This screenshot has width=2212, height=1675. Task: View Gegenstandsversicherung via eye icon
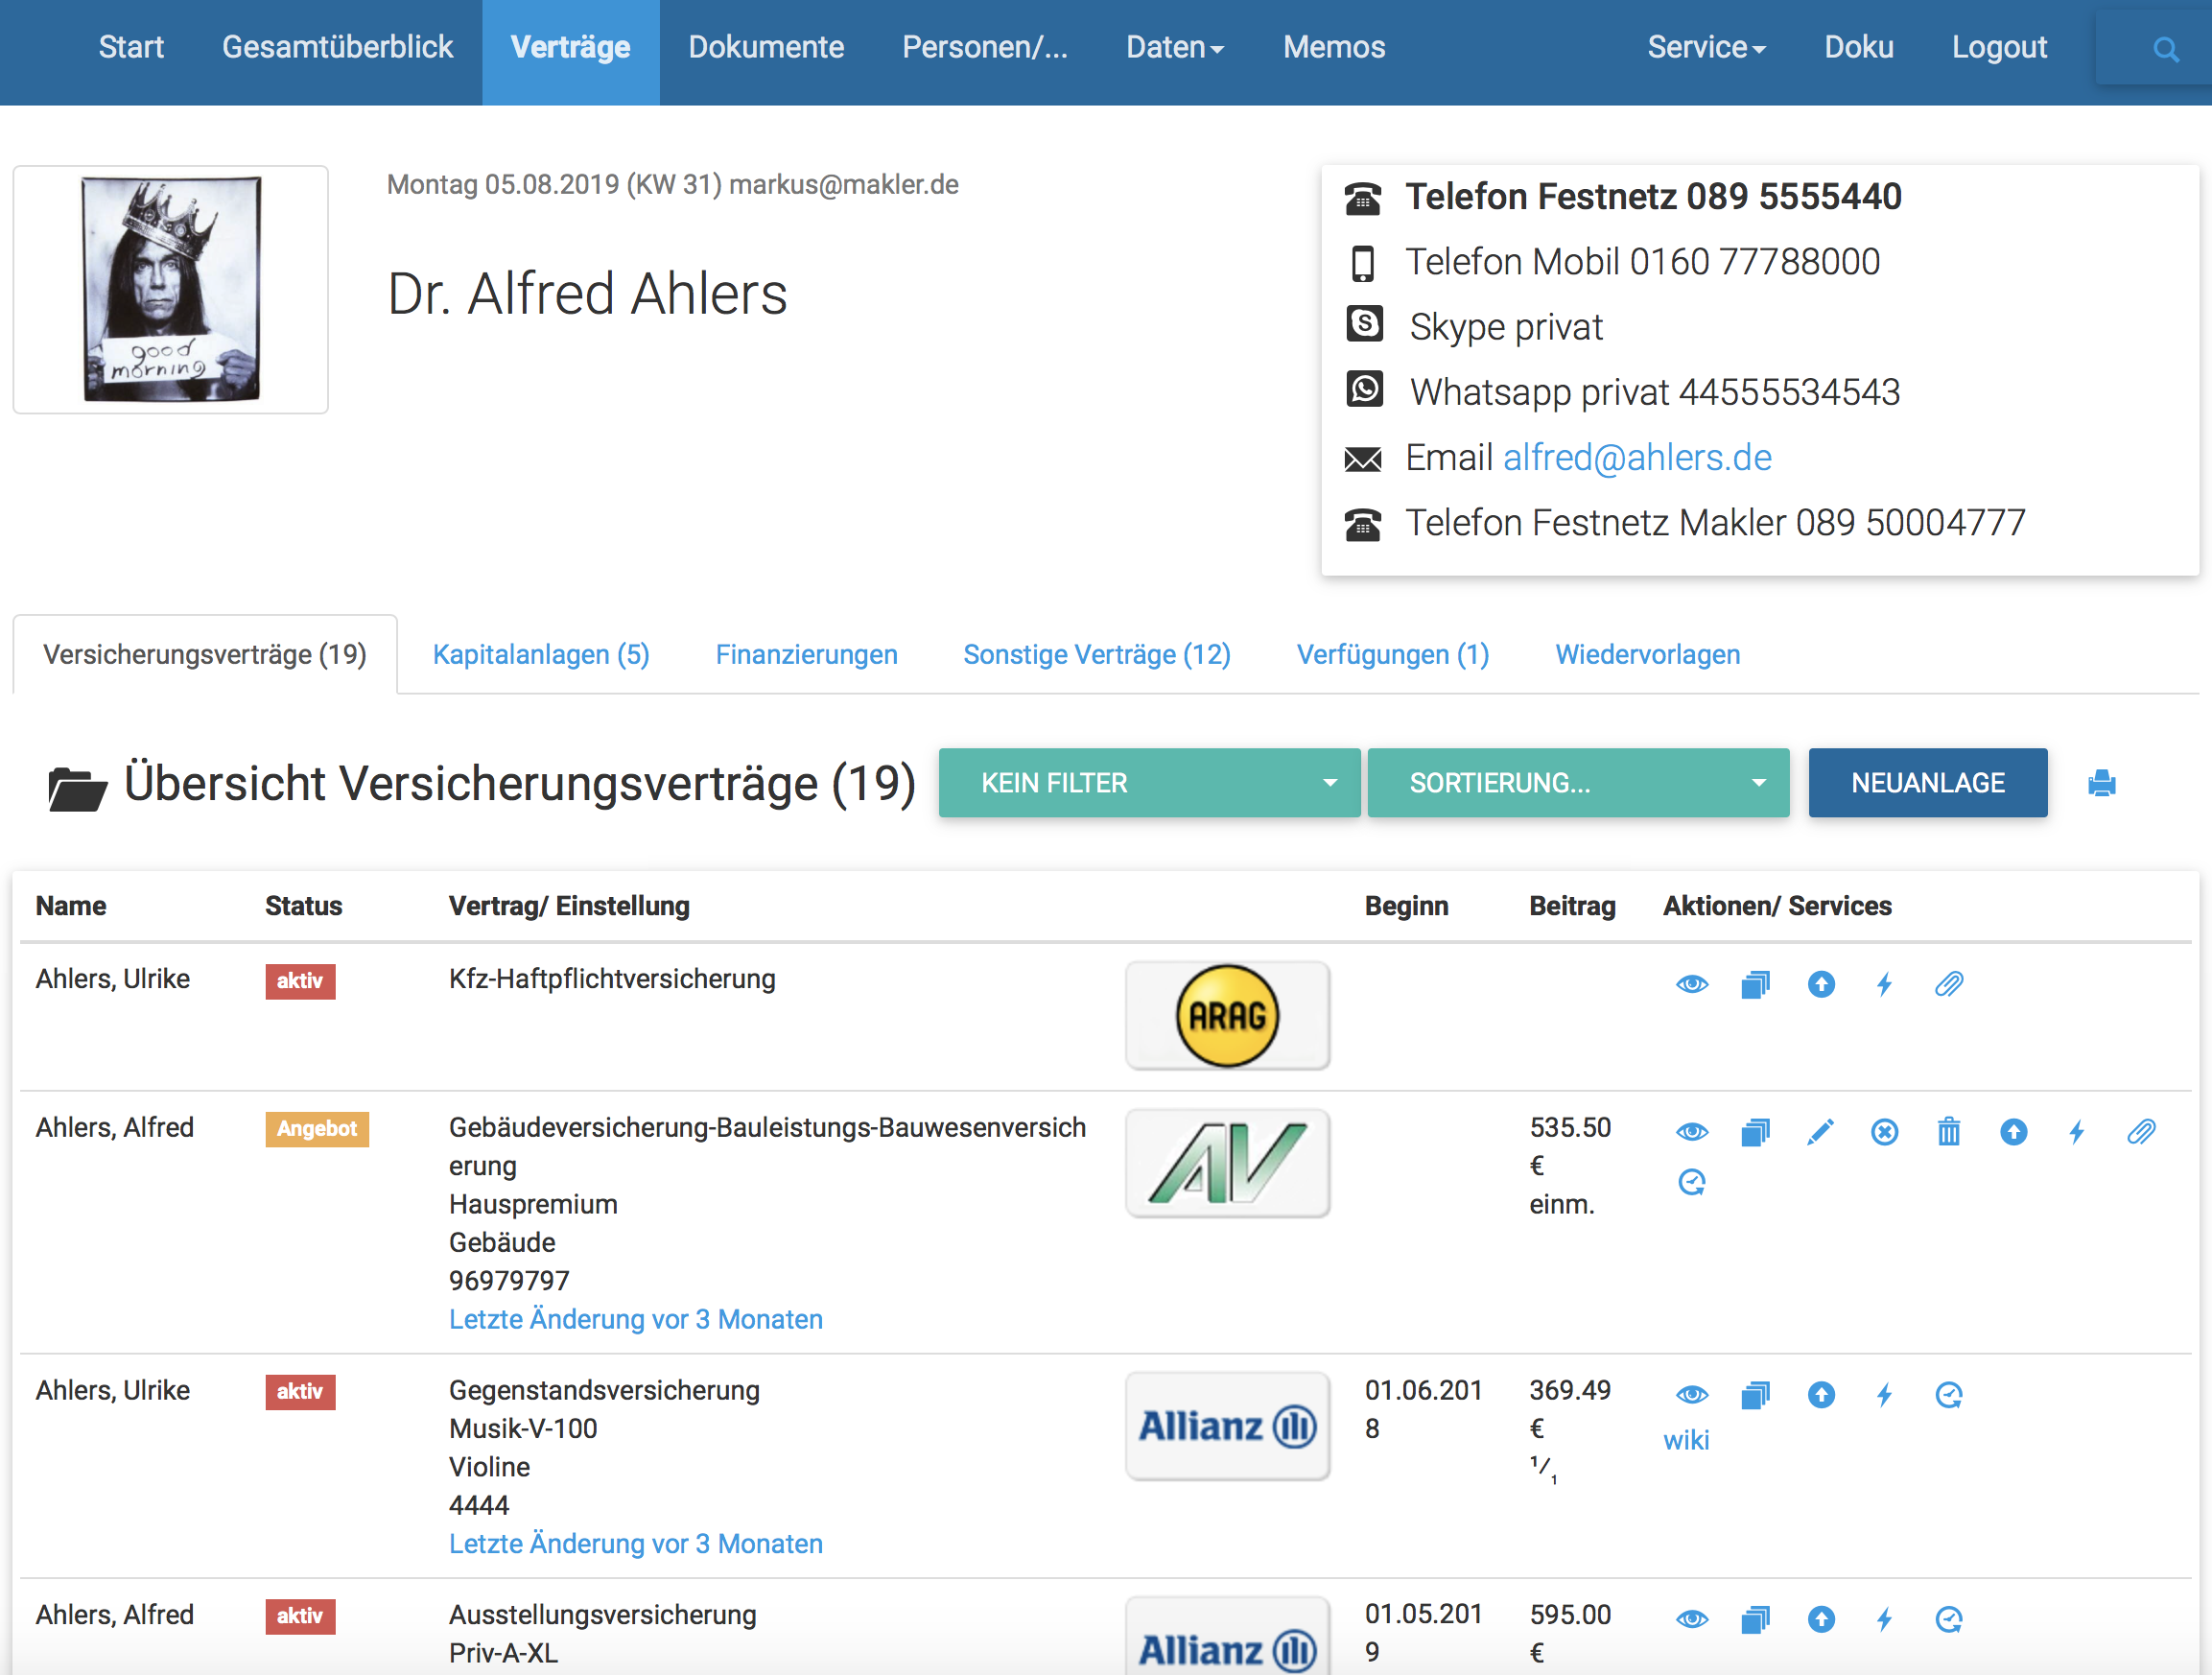coord(1692,1395)
